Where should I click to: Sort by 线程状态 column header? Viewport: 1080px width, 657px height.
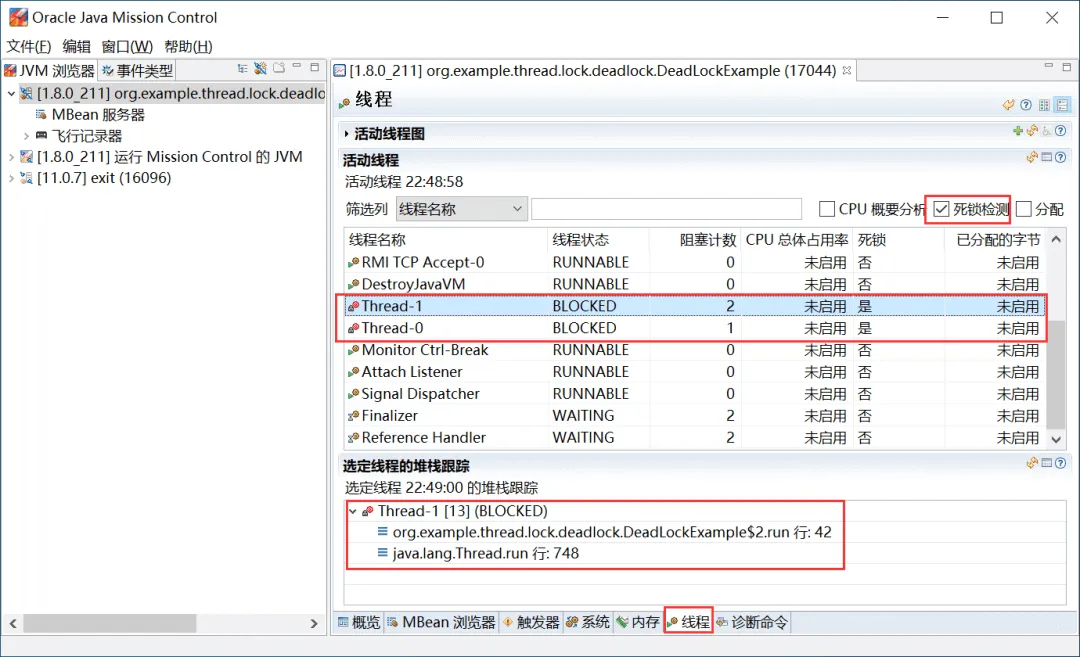pos(598,240)
